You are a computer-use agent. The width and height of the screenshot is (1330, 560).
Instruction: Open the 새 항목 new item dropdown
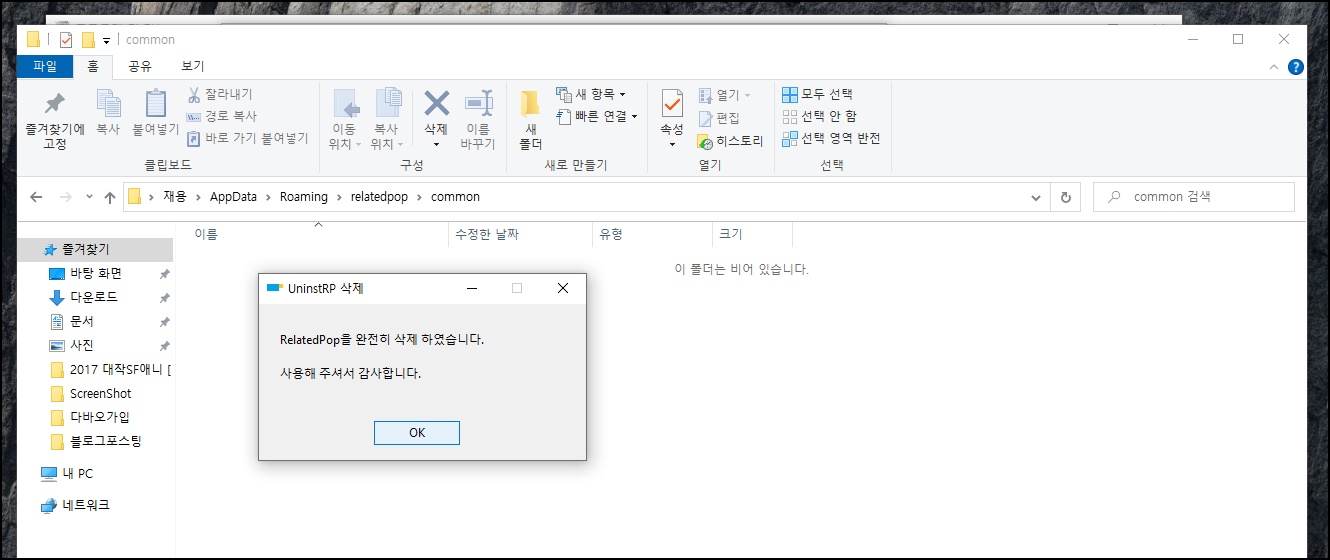pos(591,95)
